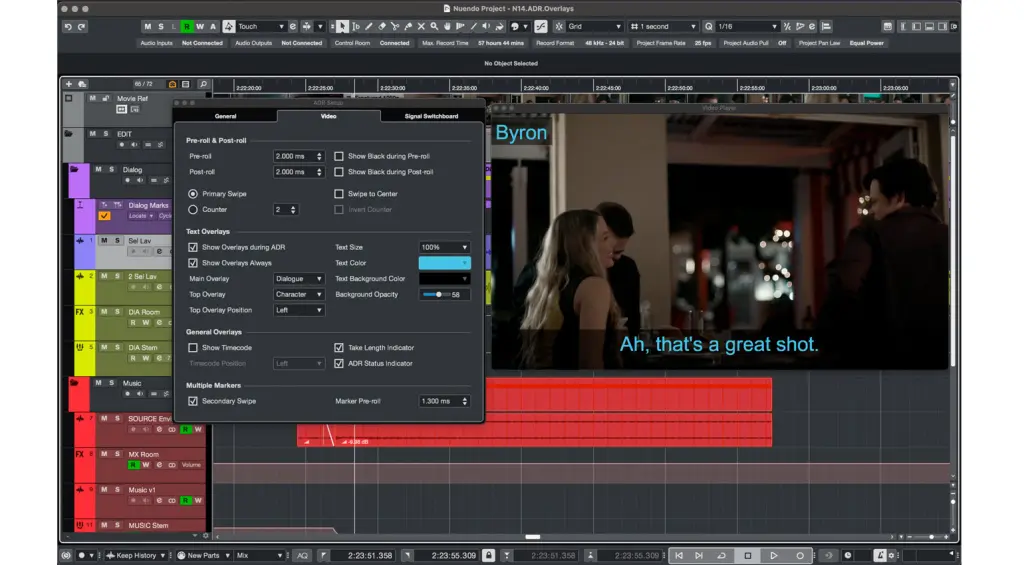Open the Text Size 100% dropdown

(443, 247)
